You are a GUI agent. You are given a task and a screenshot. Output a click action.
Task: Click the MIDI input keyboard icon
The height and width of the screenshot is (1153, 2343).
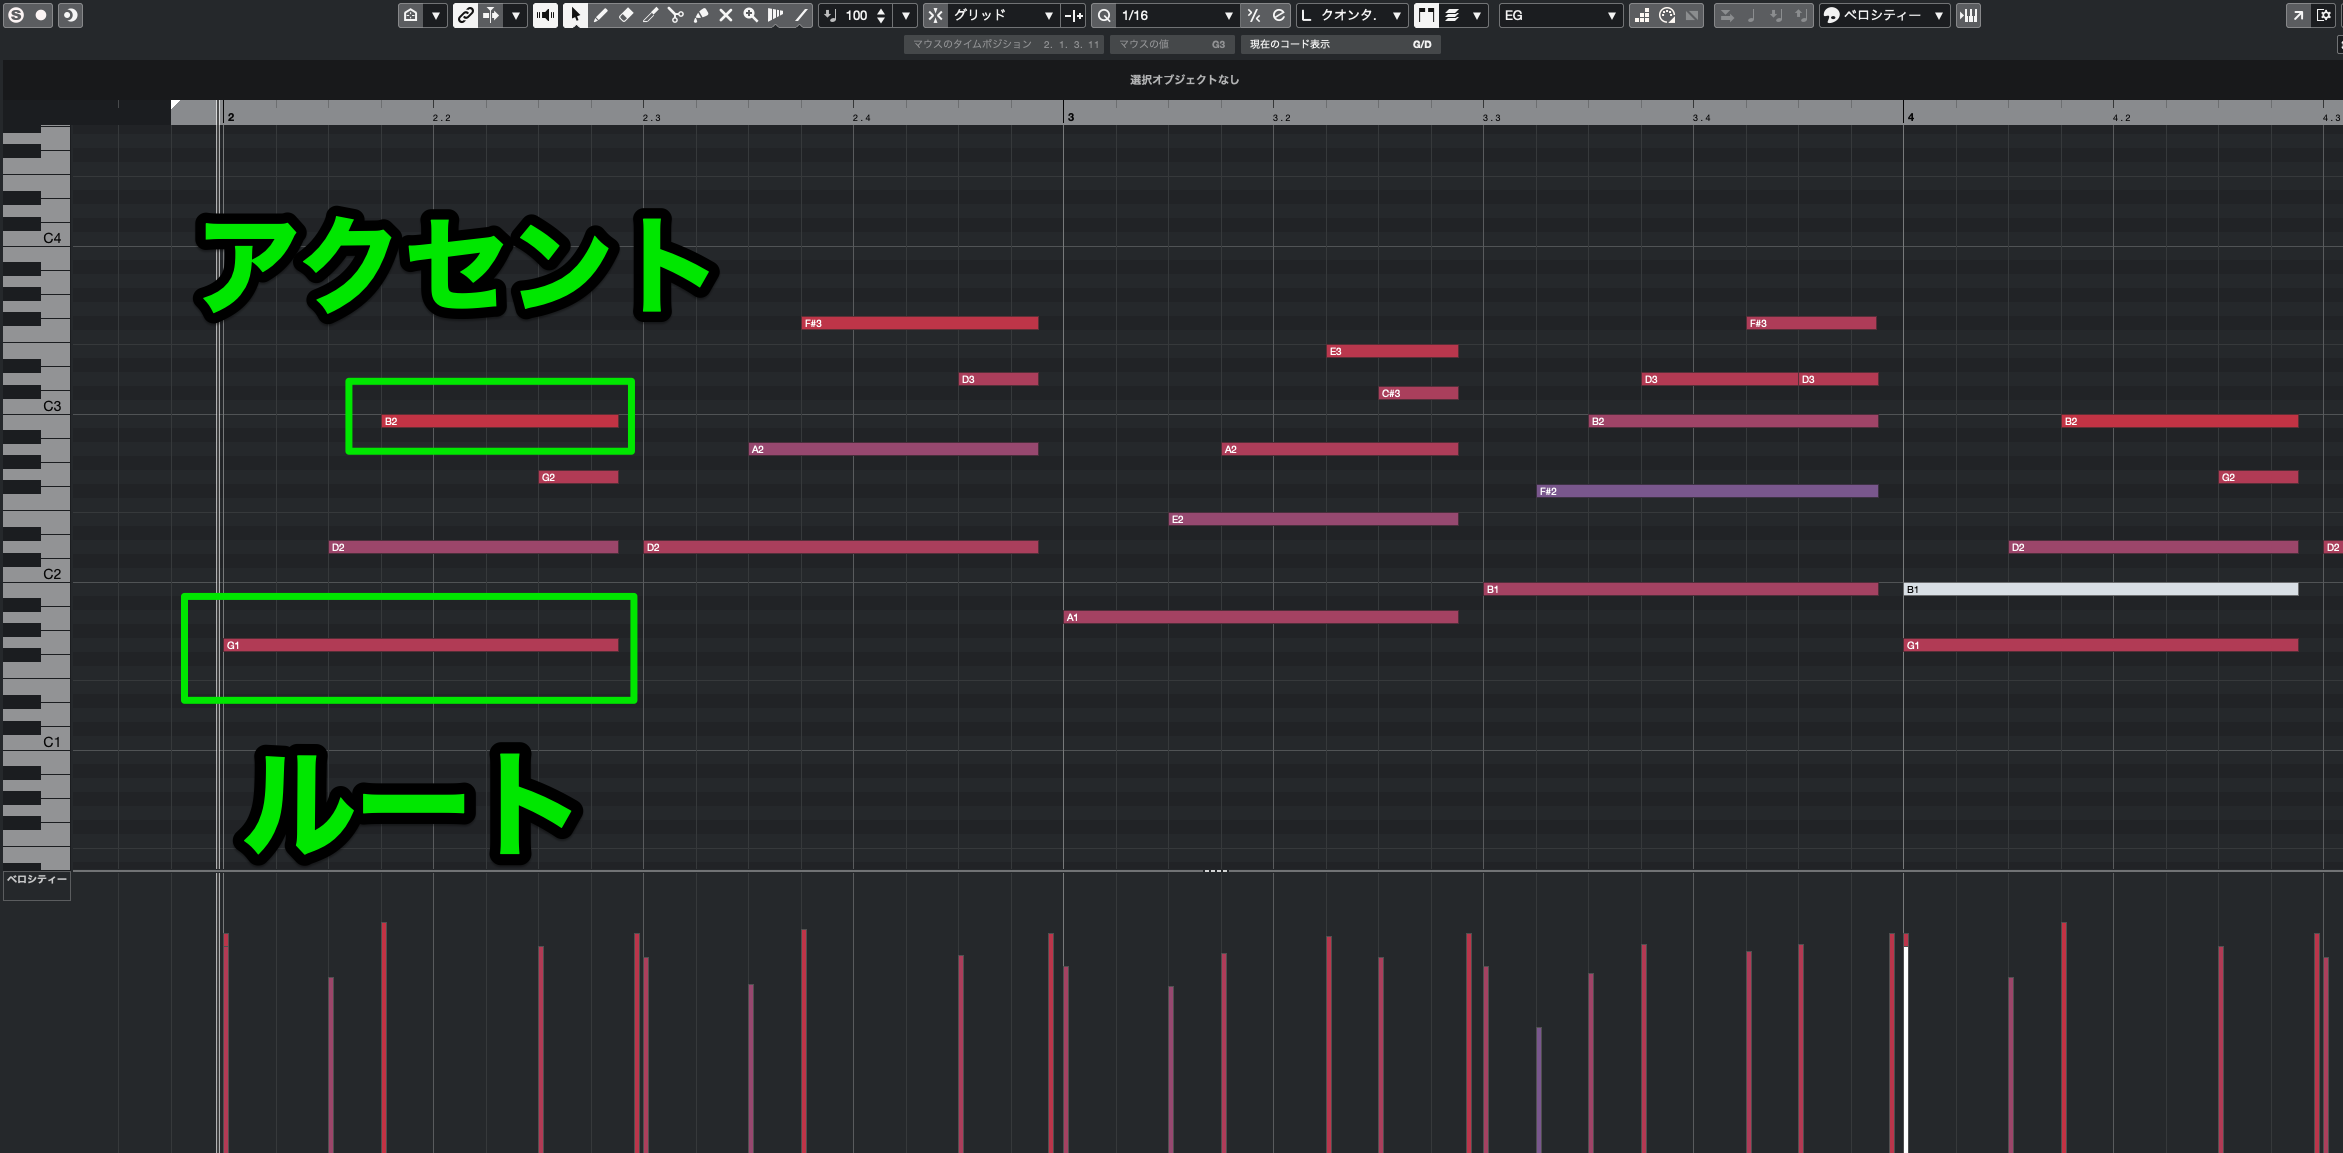point(1968,15)
